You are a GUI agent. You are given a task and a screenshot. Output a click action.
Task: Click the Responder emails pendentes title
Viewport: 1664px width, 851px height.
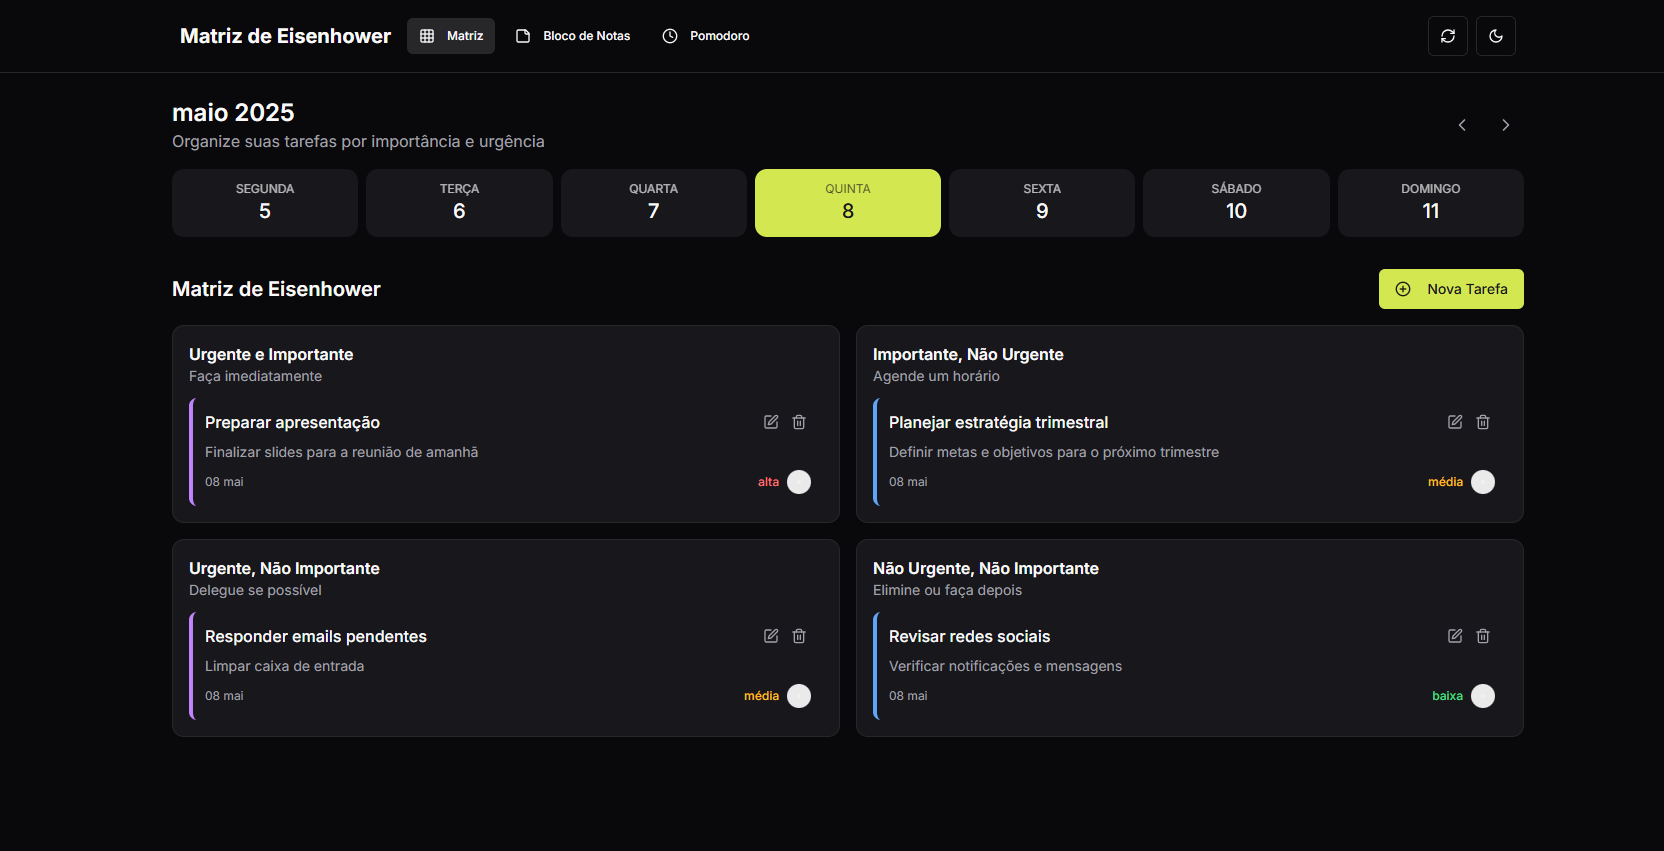coord(316,637)
